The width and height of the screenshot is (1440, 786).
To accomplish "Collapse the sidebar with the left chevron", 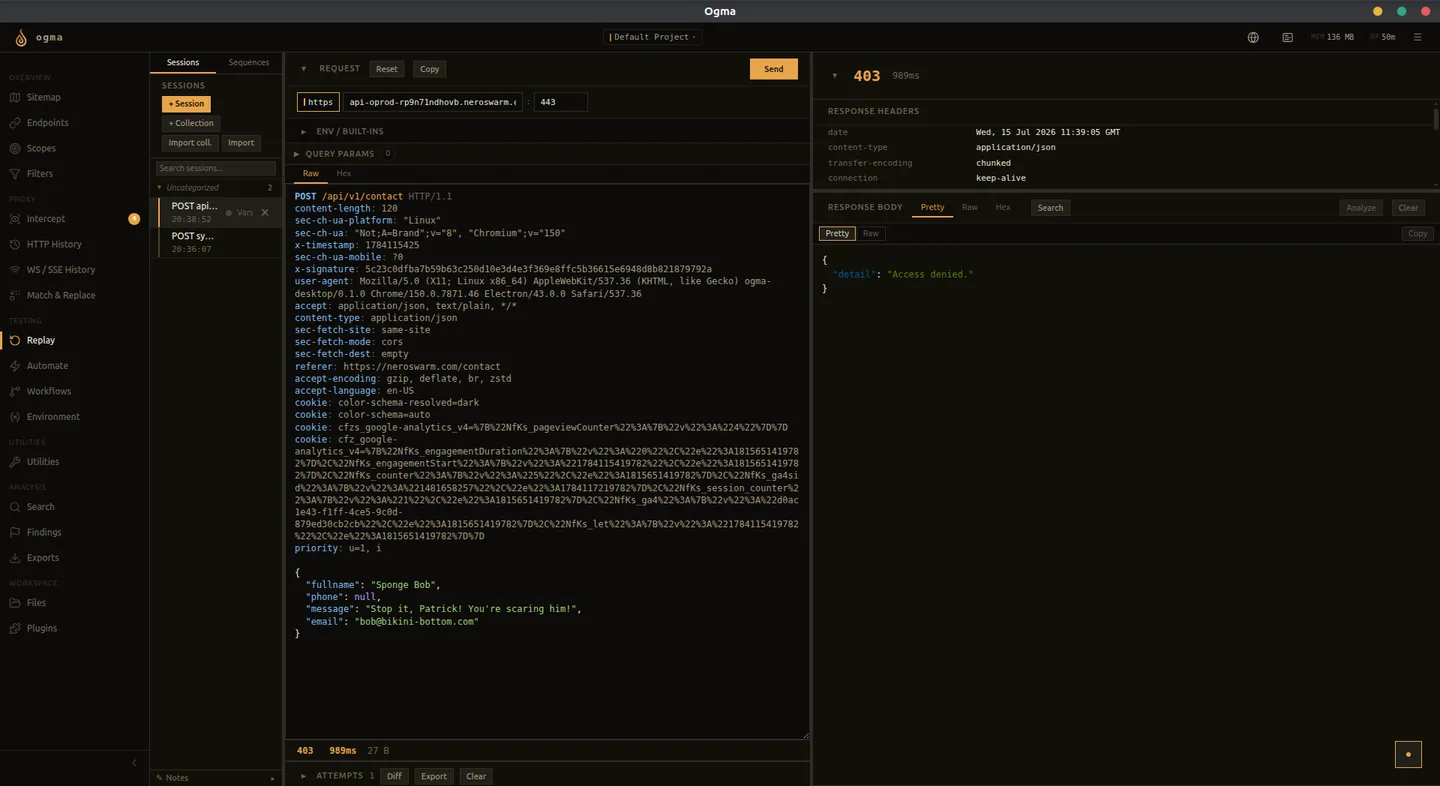I will [x=134, y=763].
